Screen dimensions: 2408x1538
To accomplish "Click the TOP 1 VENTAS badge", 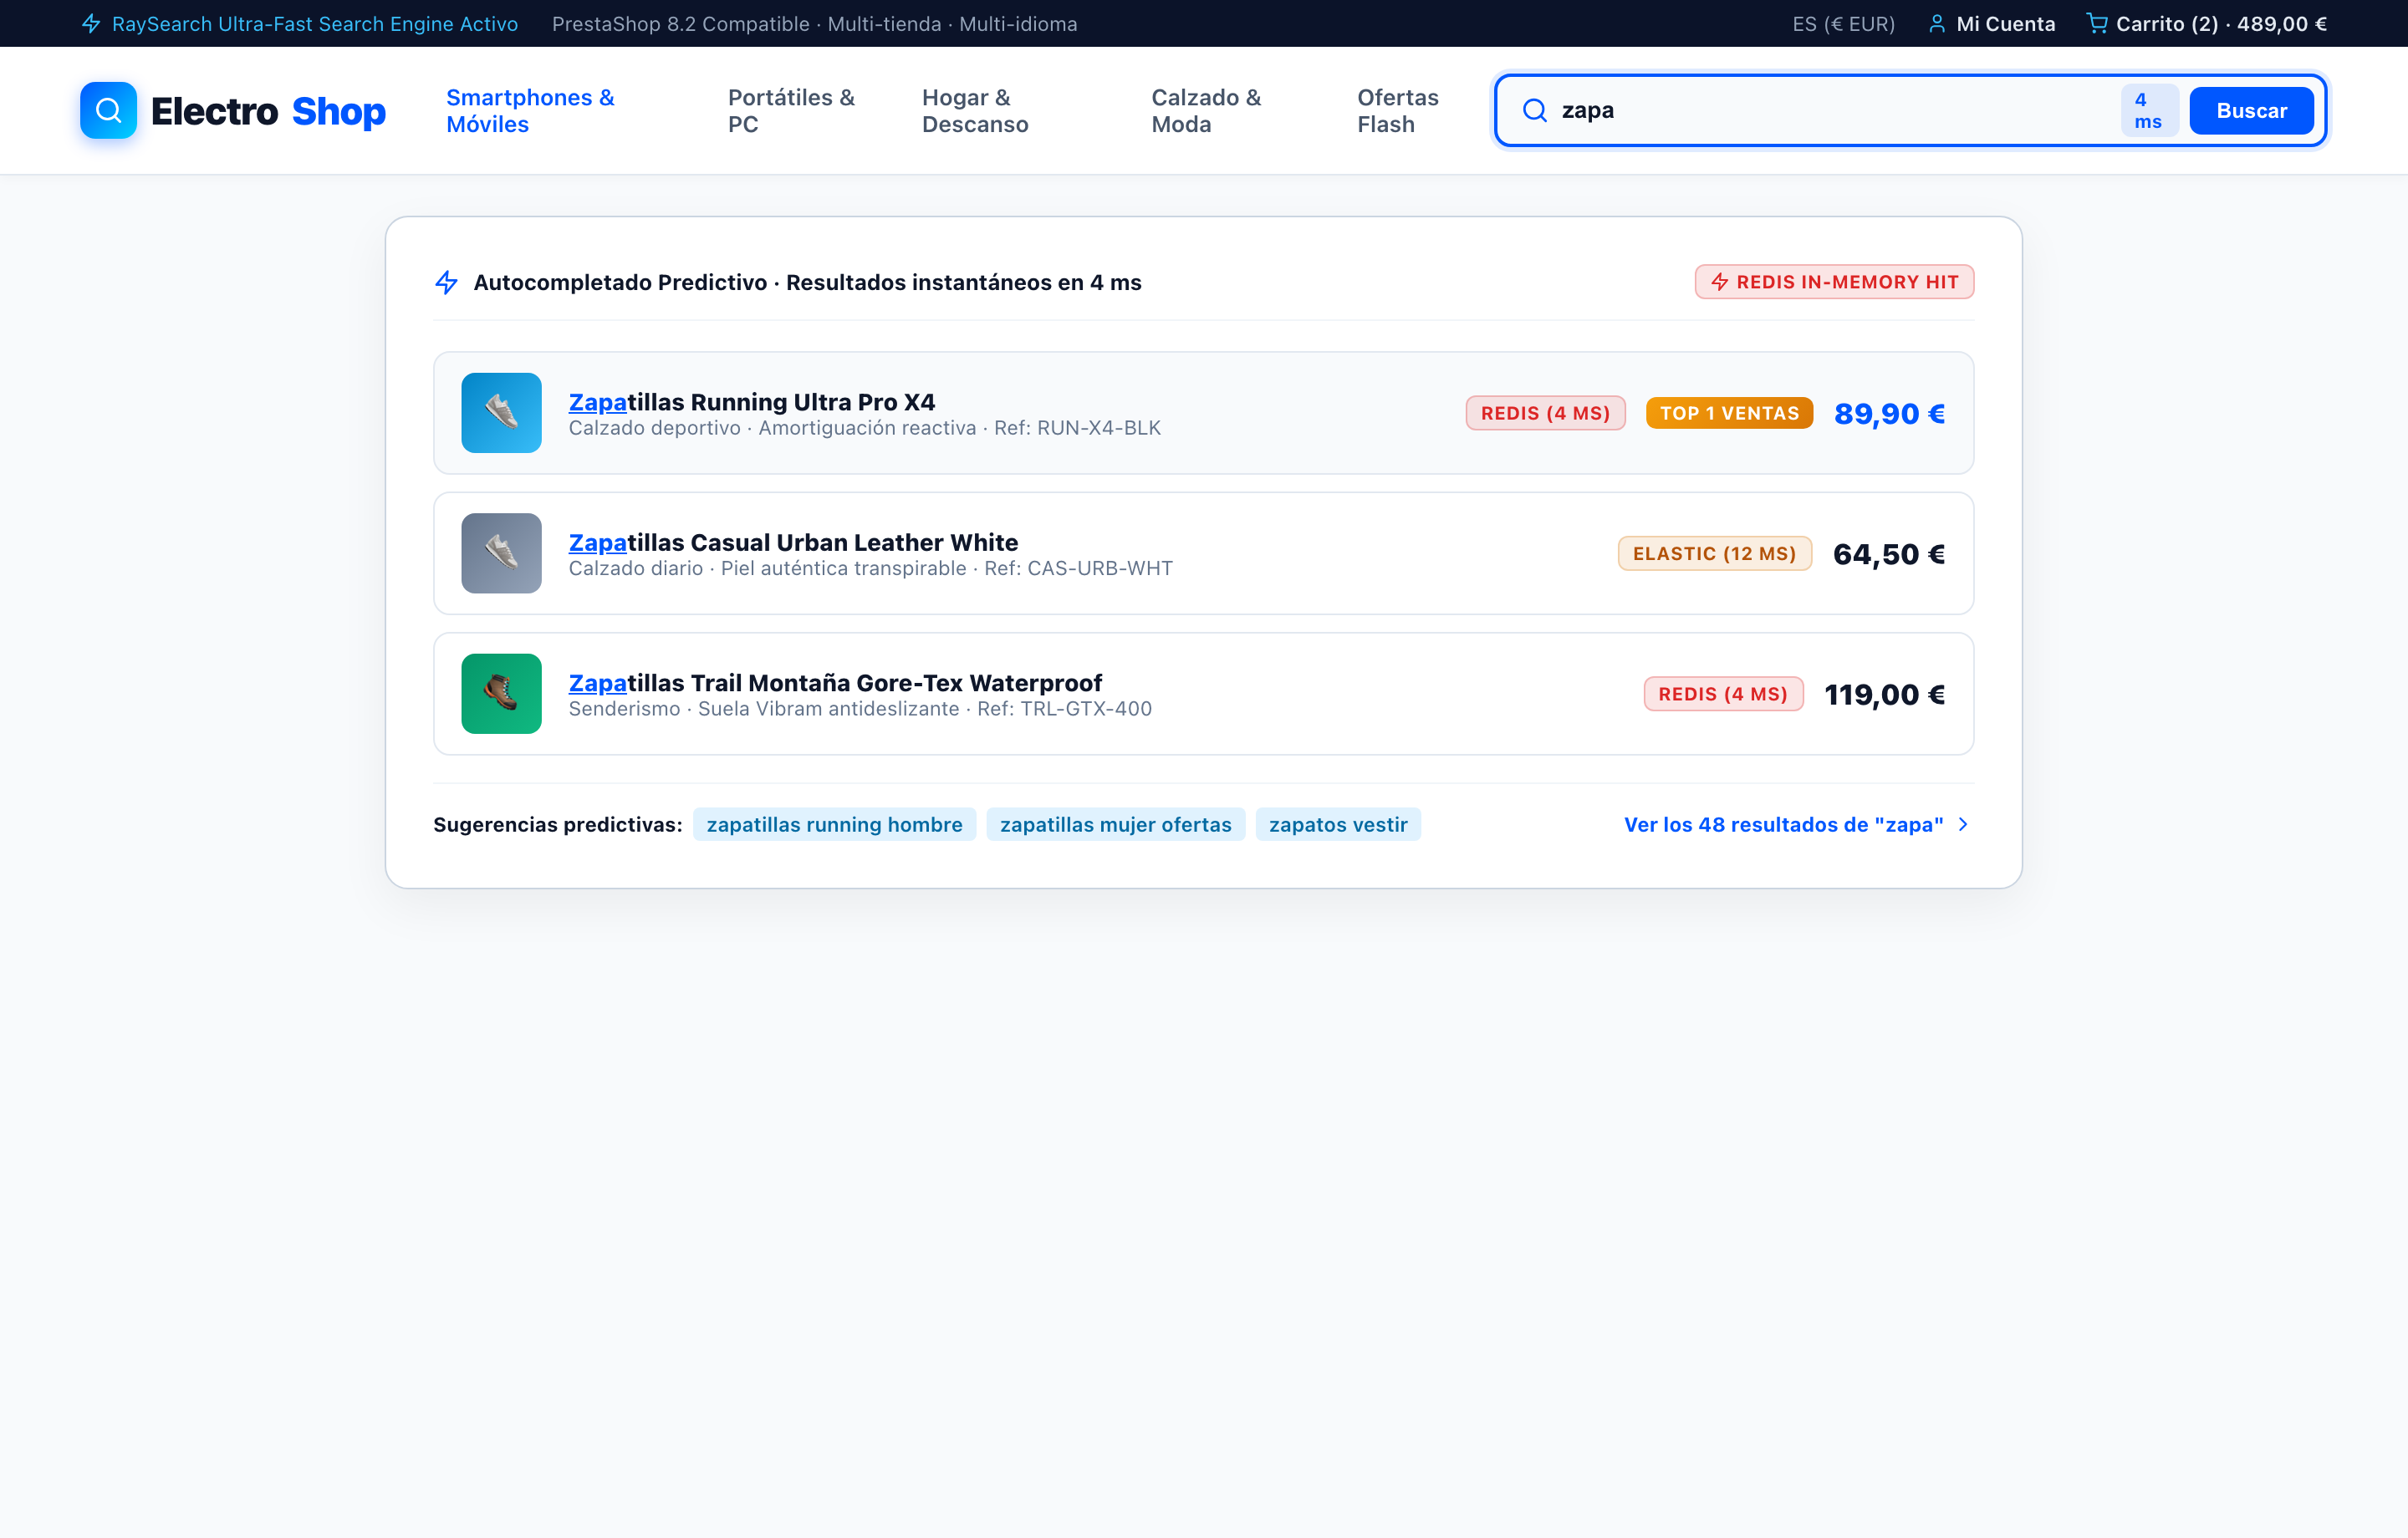I will 1729,413.
